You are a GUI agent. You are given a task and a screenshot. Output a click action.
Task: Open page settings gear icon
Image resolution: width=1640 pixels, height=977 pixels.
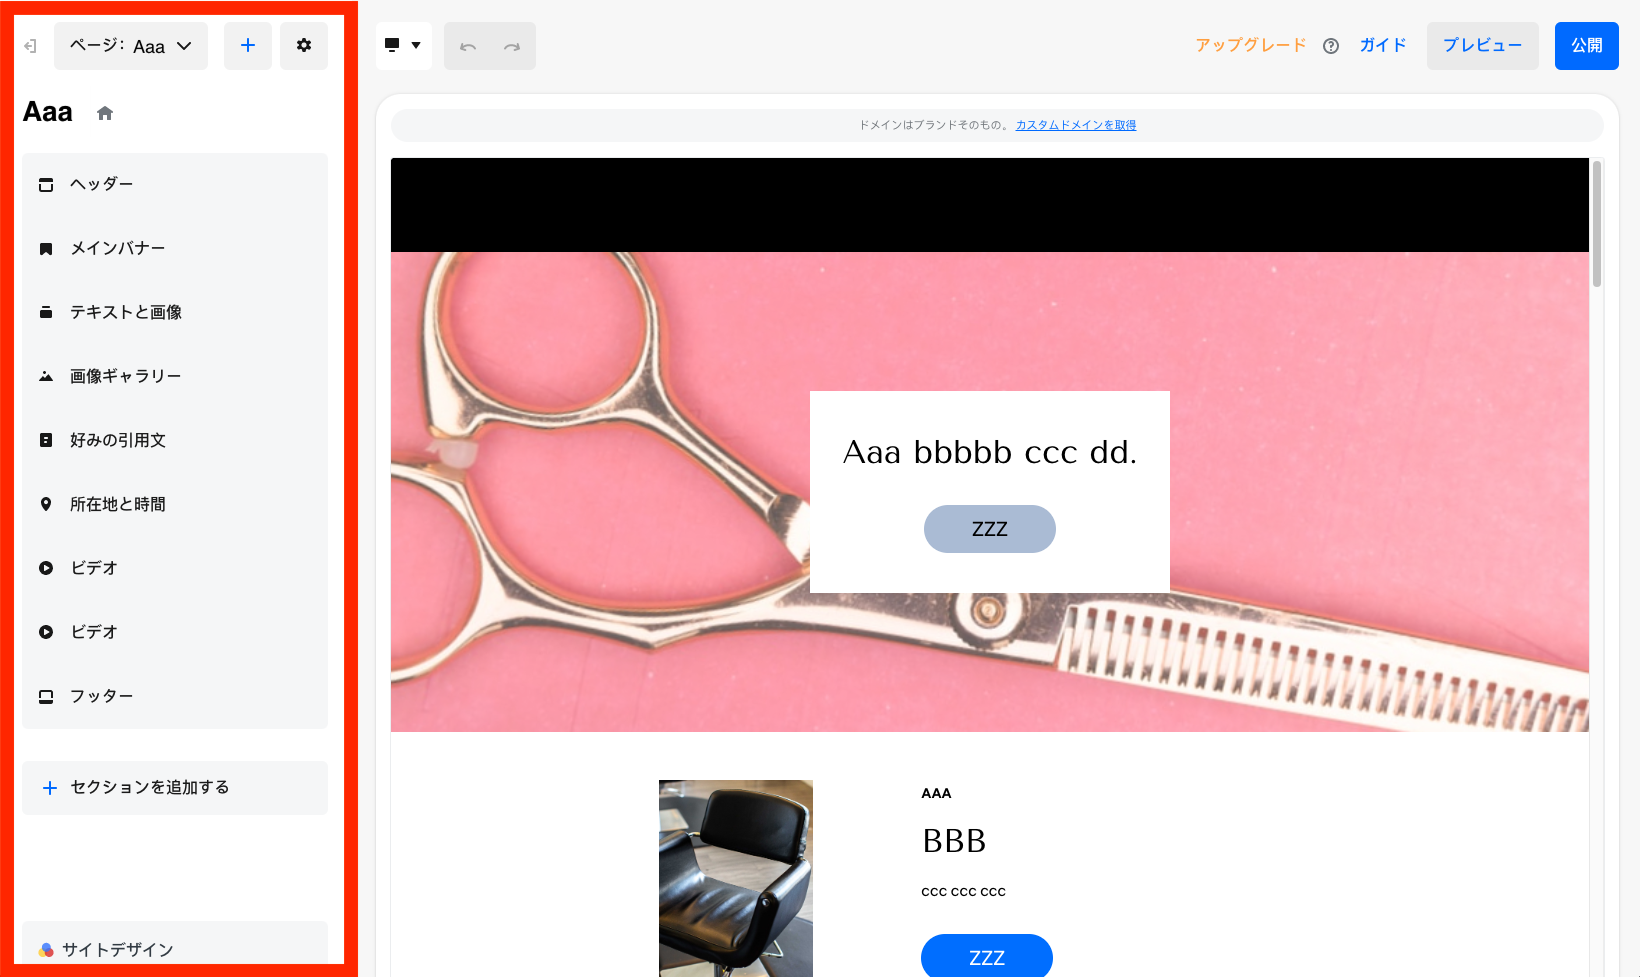click(x=304, y=46)
